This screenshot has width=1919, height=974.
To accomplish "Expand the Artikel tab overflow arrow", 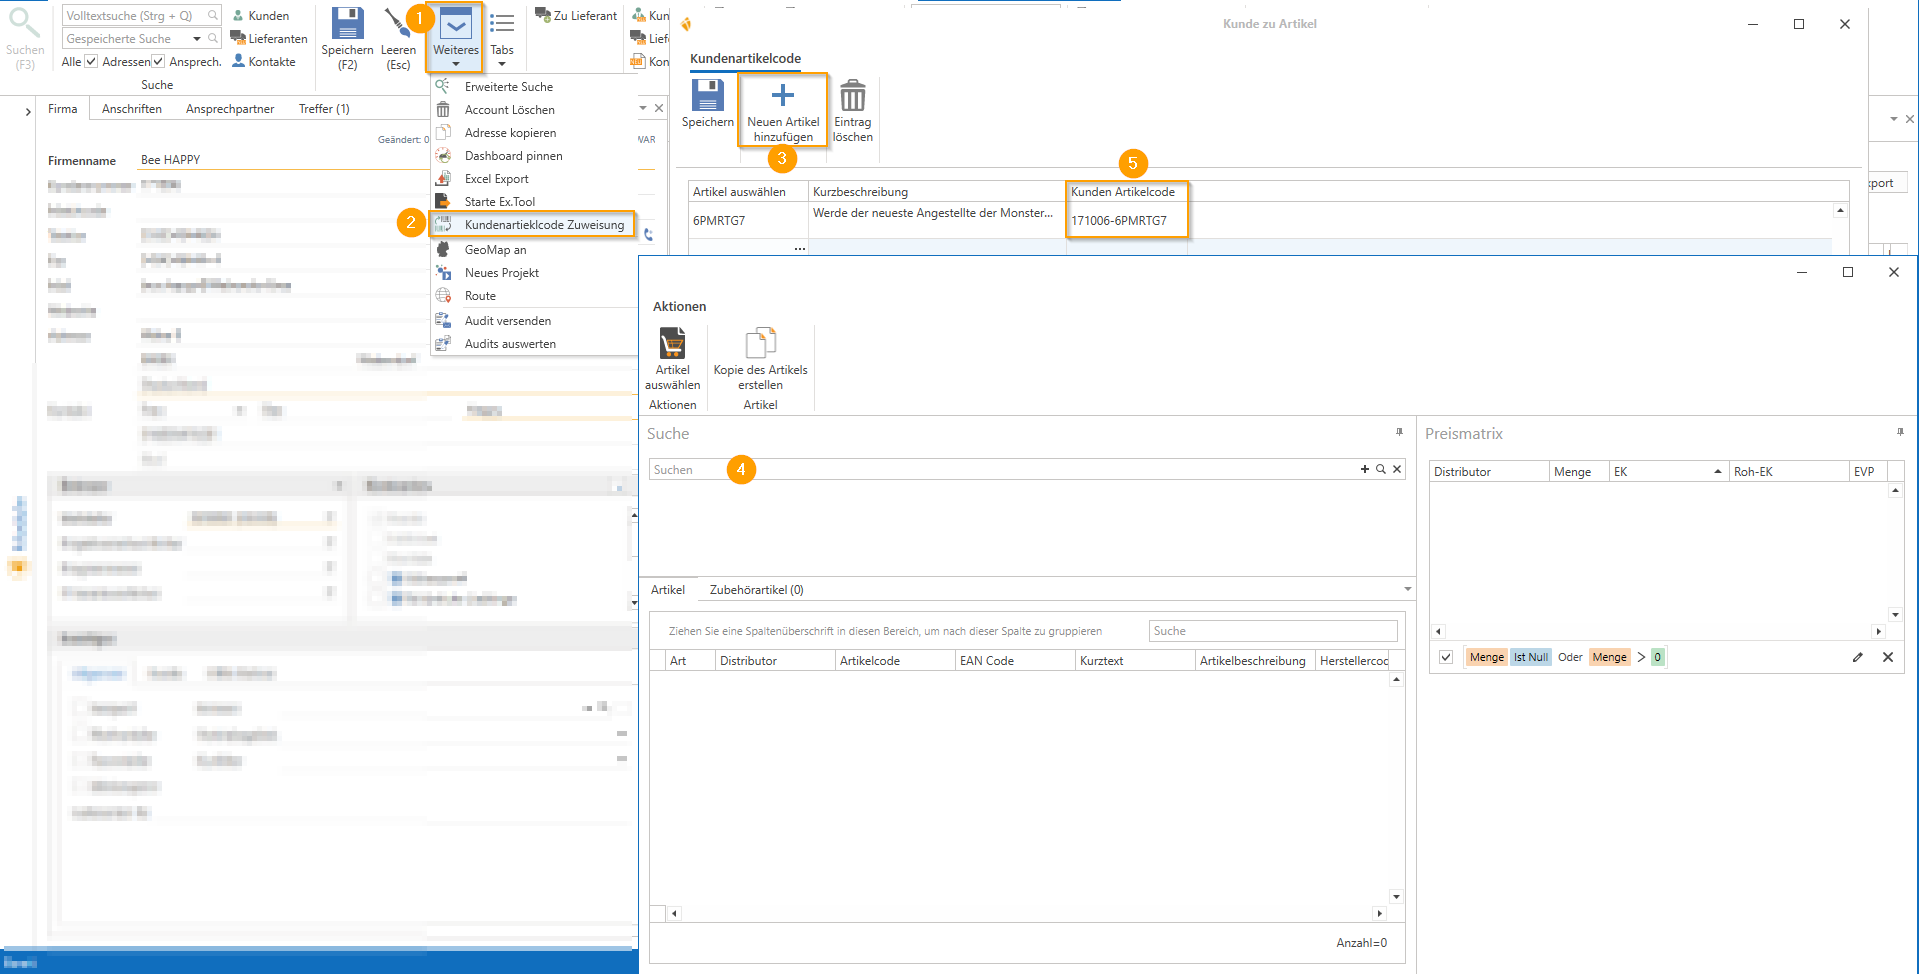I will pos(1407,590).
